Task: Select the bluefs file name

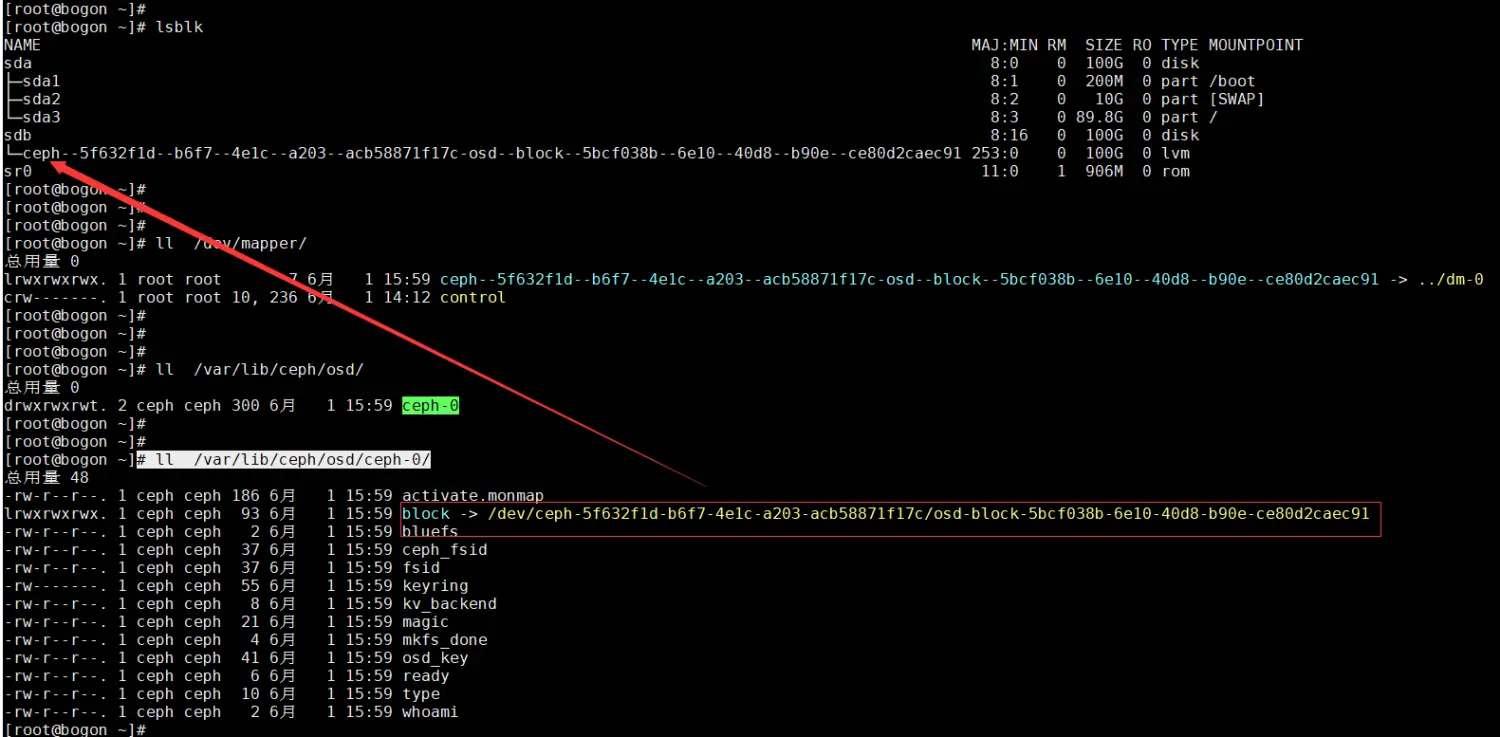Action: click(430, 531)
